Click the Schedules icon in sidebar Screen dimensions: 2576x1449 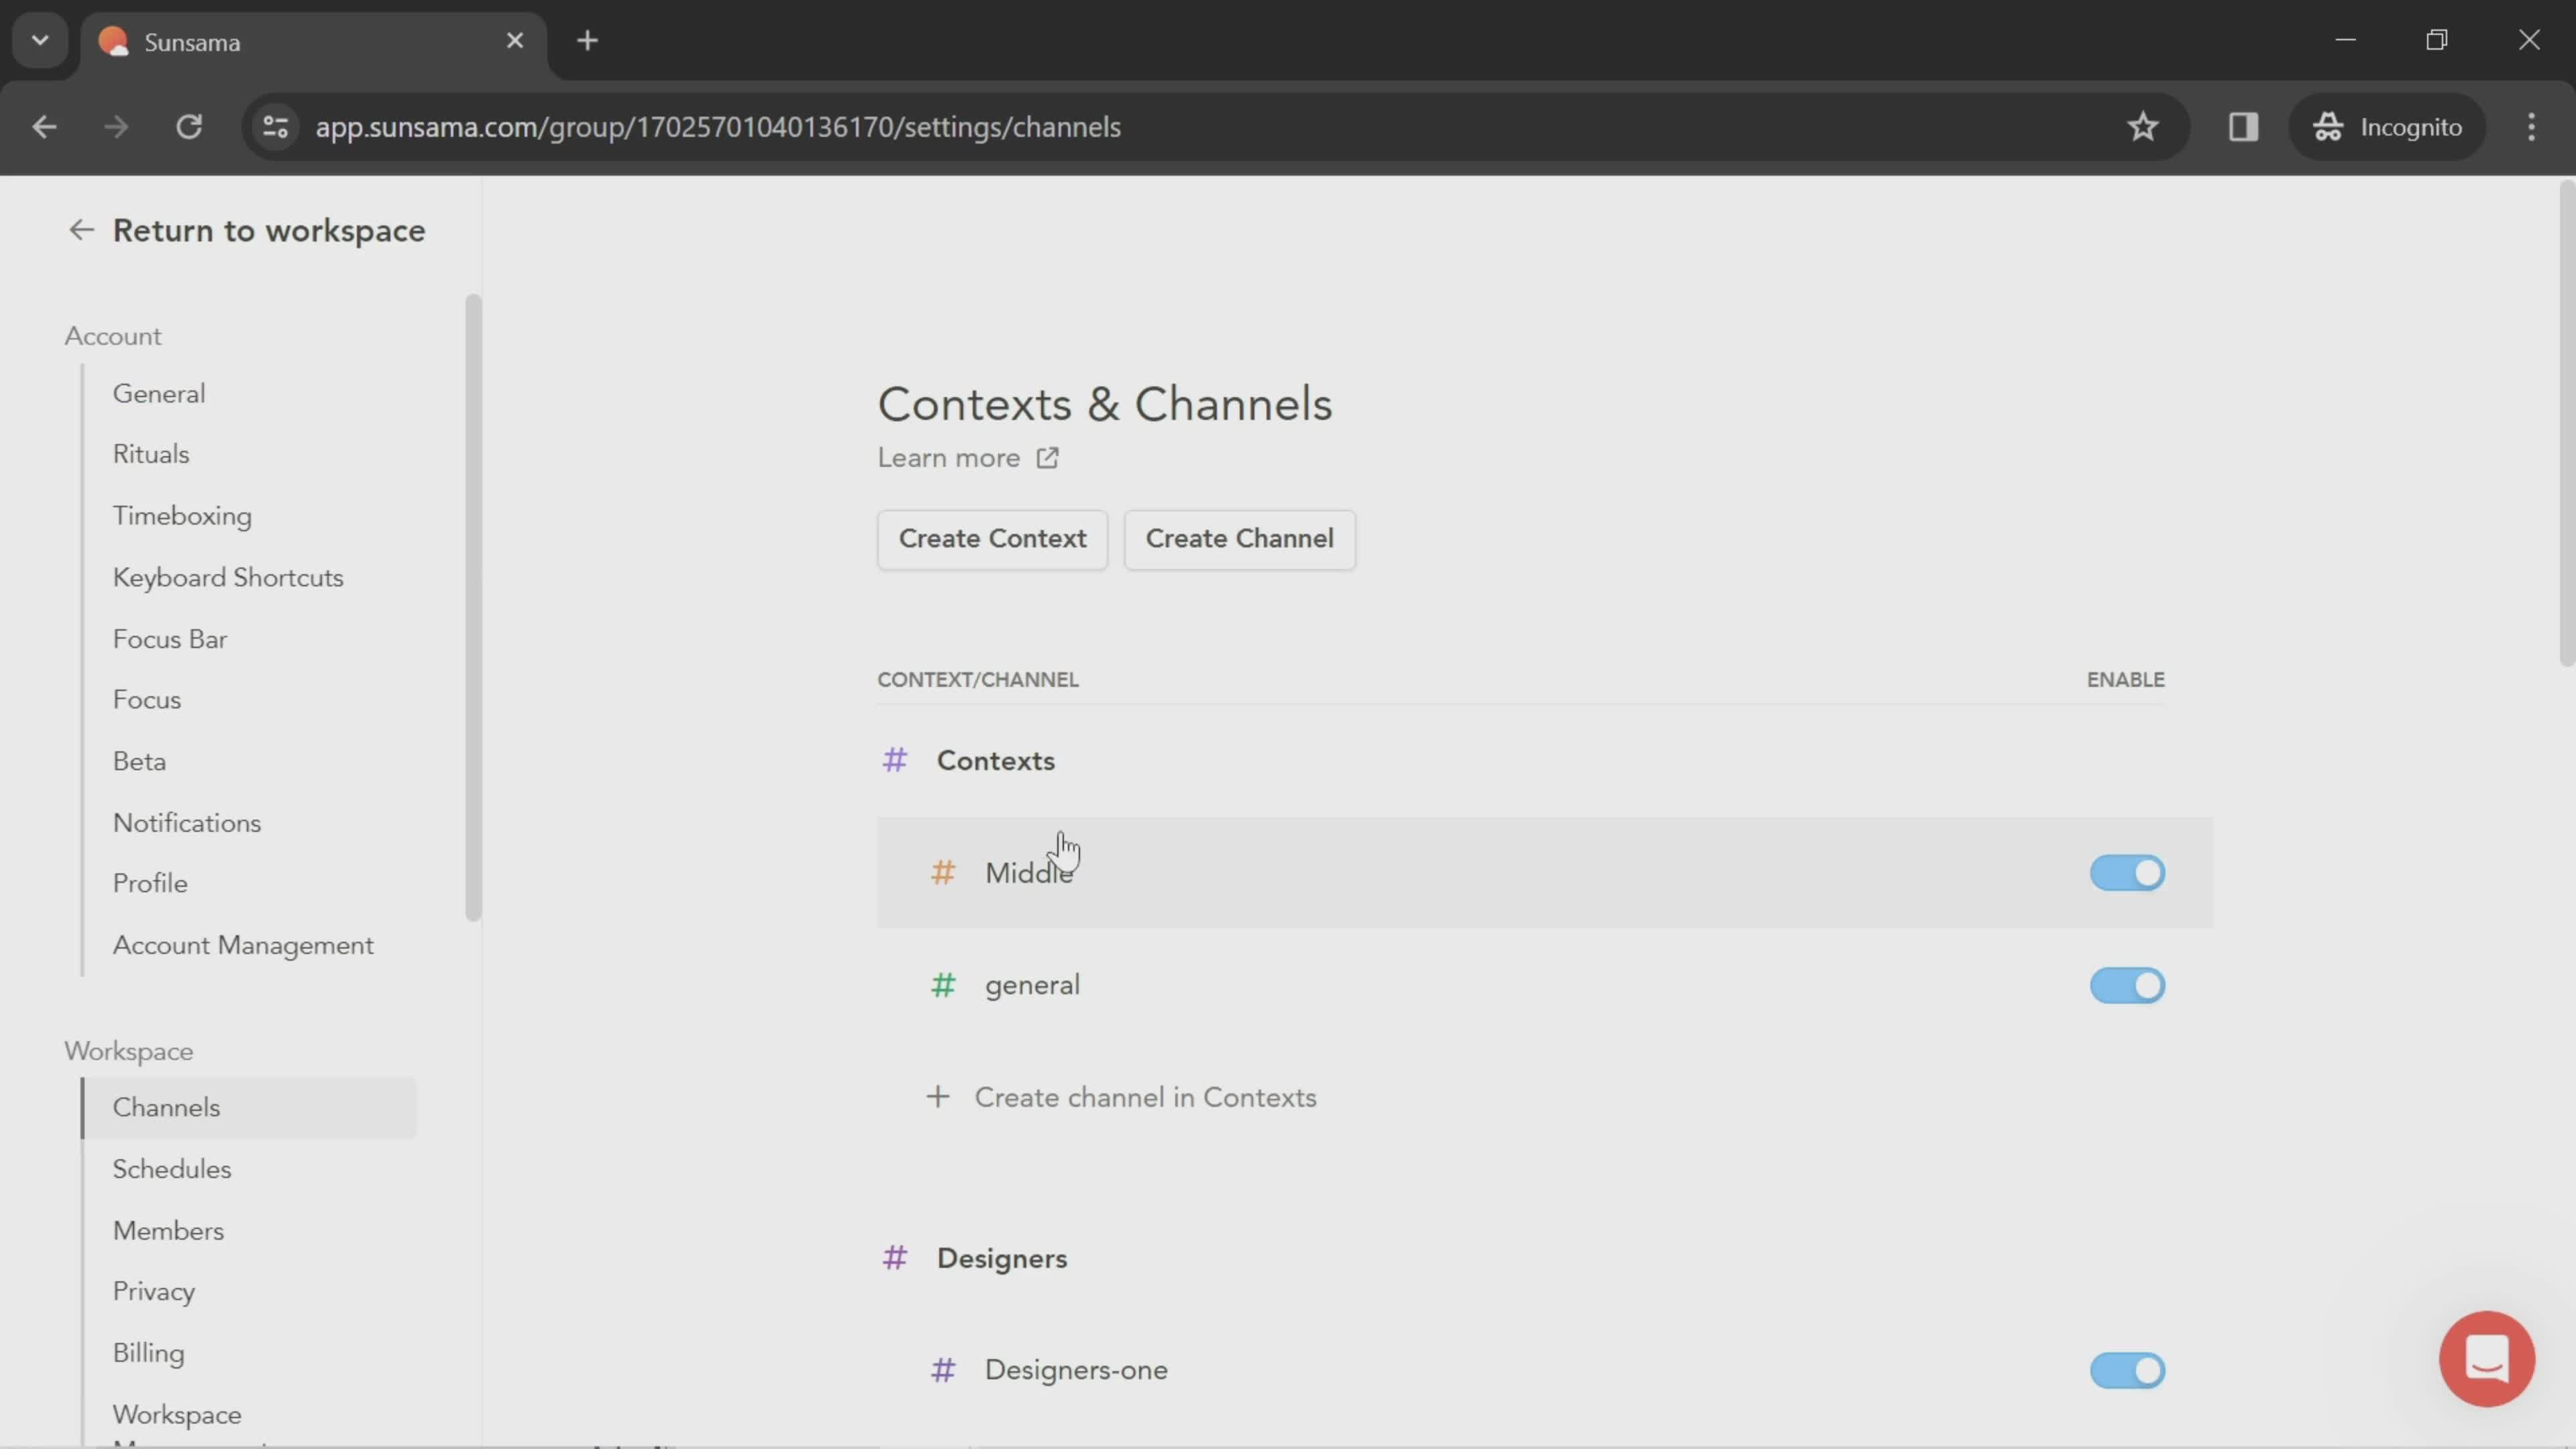[x=172, y=1168]
